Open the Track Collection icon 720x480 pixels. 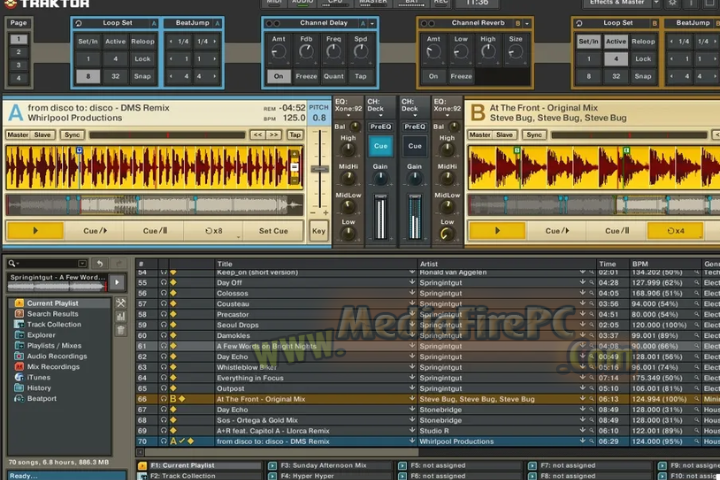click(19, 324)
